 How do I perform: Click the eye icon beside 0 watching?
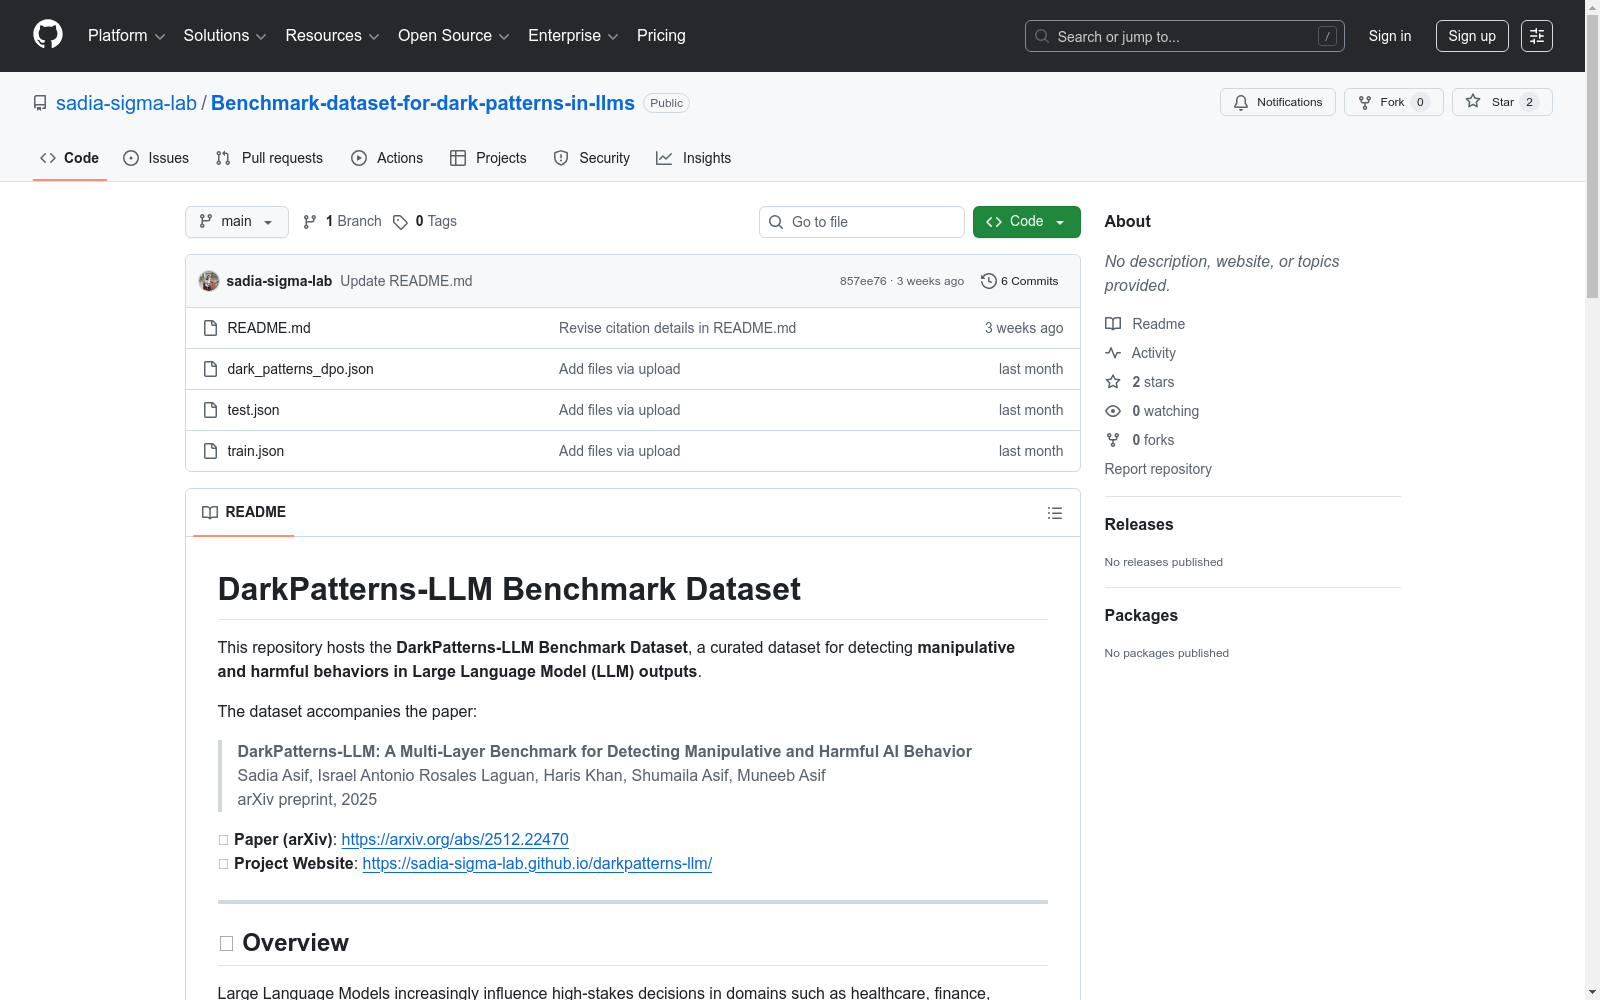point(1113,411)
